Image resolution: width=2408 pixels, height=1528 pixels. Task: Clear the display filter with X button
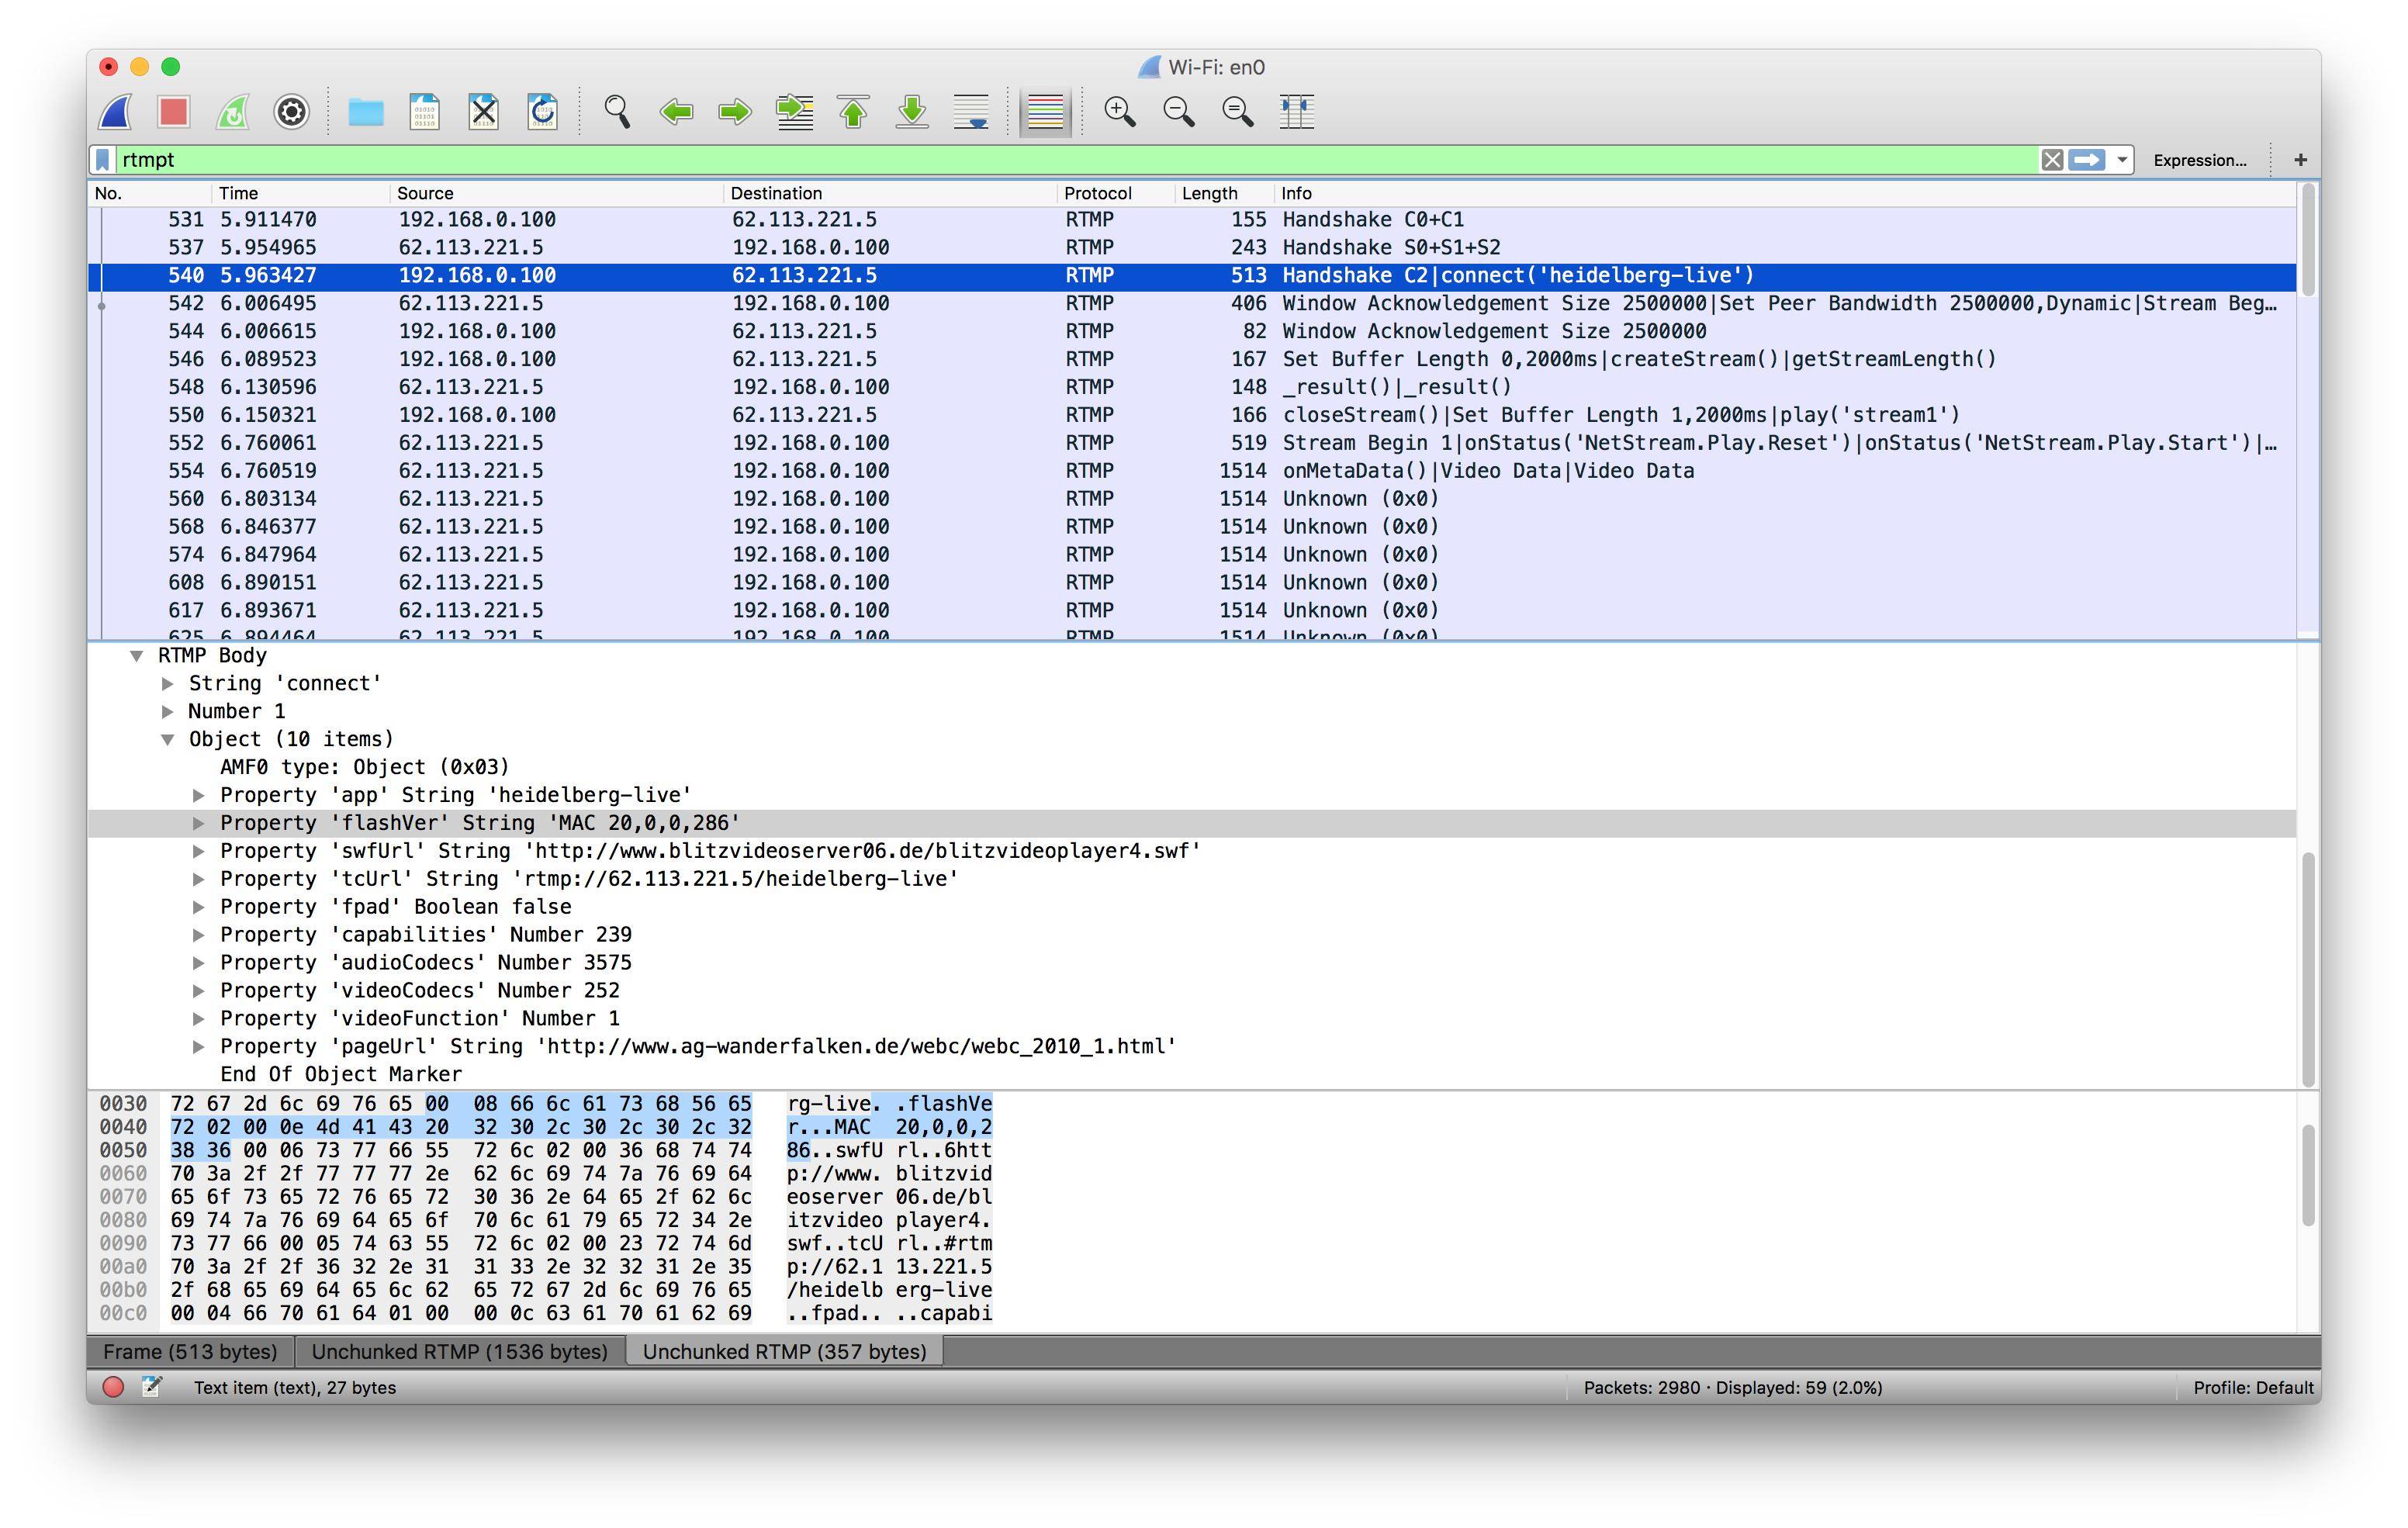pos(2051,160)
